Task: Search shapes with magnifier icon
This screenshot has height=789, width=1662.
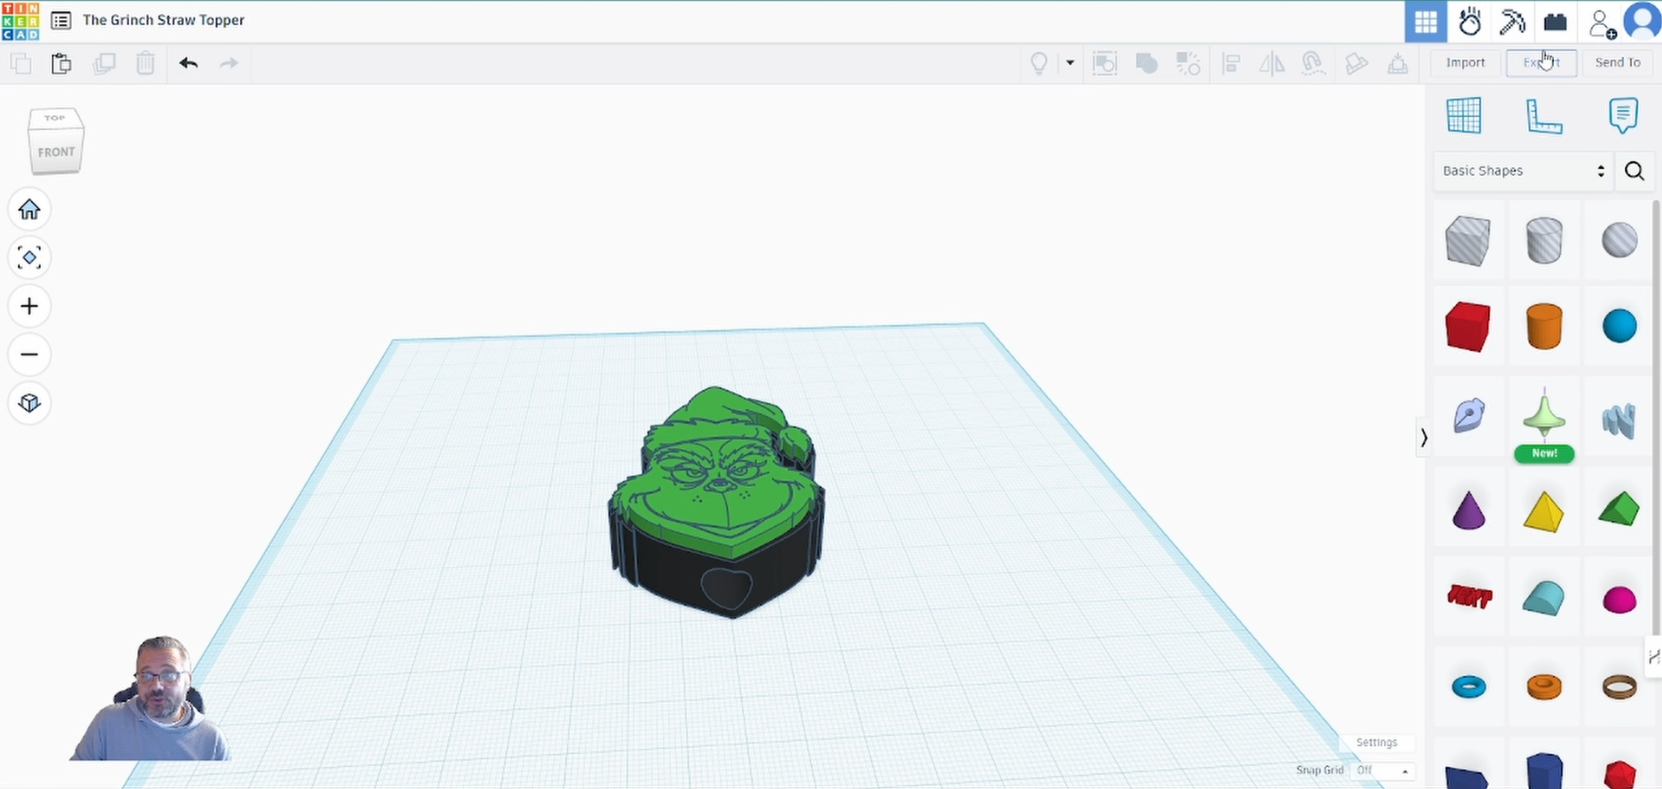Action: point(1634,171)
